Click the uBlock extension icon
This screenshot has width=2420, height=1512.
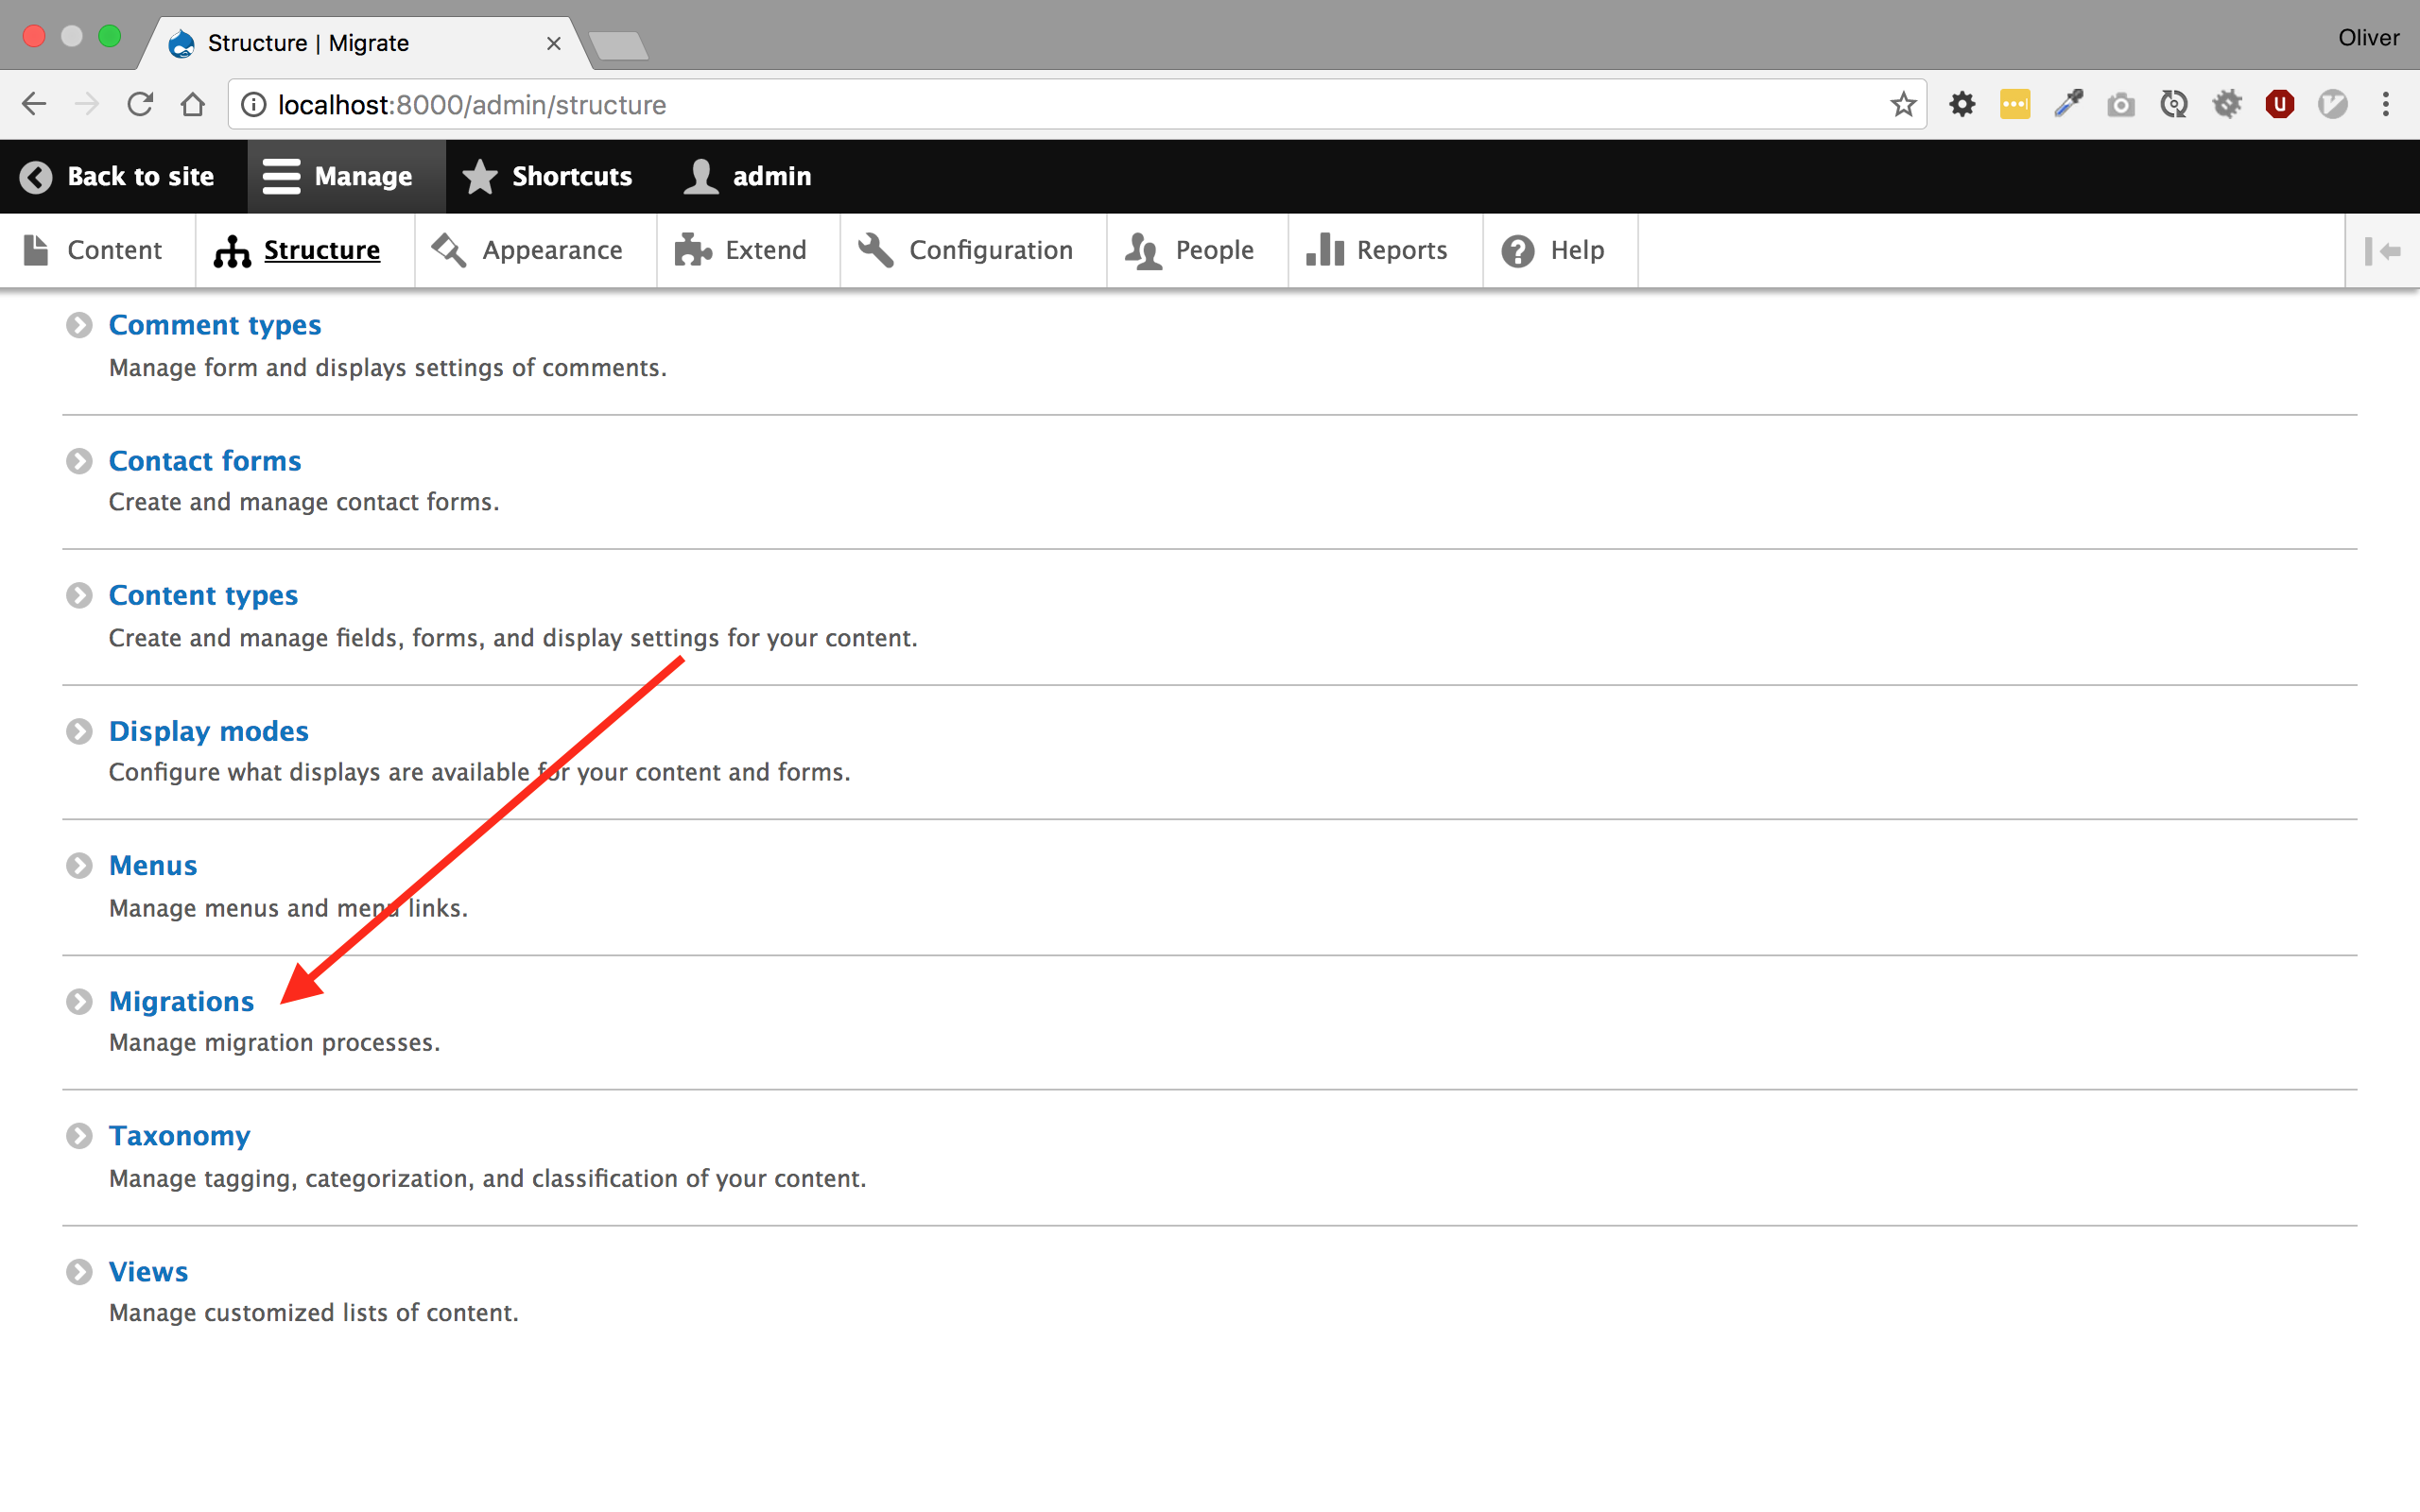pos(2279,104)
